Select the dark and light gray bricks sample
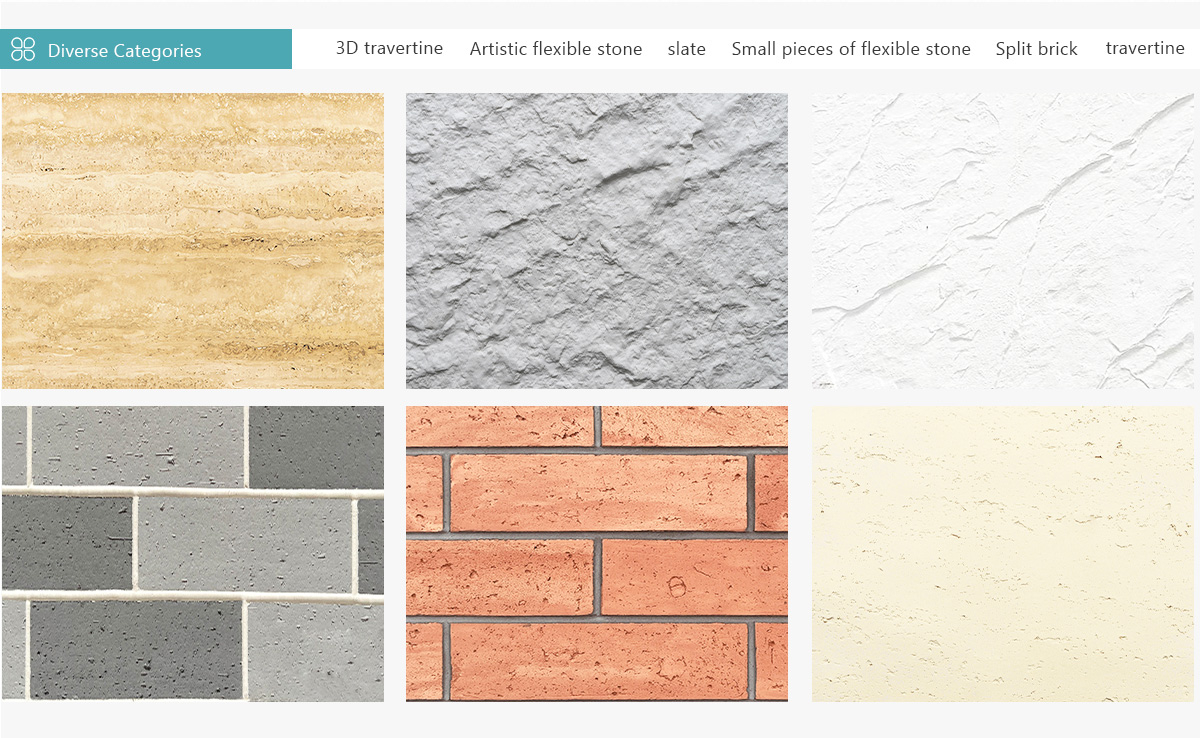The width and height of the screenshot is (1200, 738). tap(193, 553)
